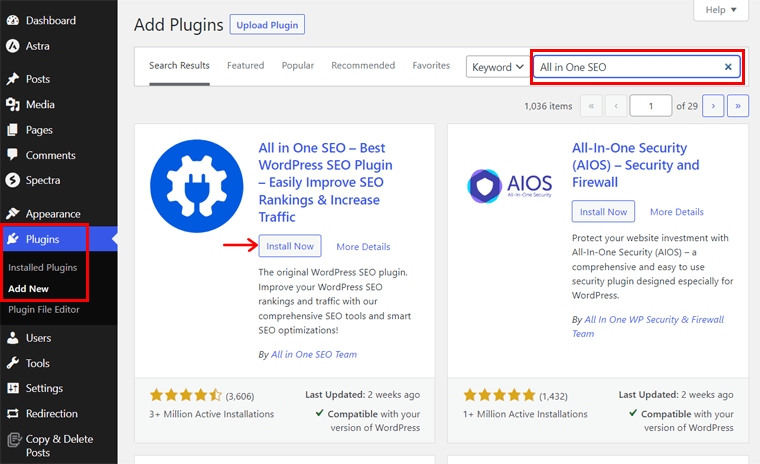Open the All in One SEO plugin title link
This screenshot has height=464, width=760.
pyautogui.click(x=326, y=182)
